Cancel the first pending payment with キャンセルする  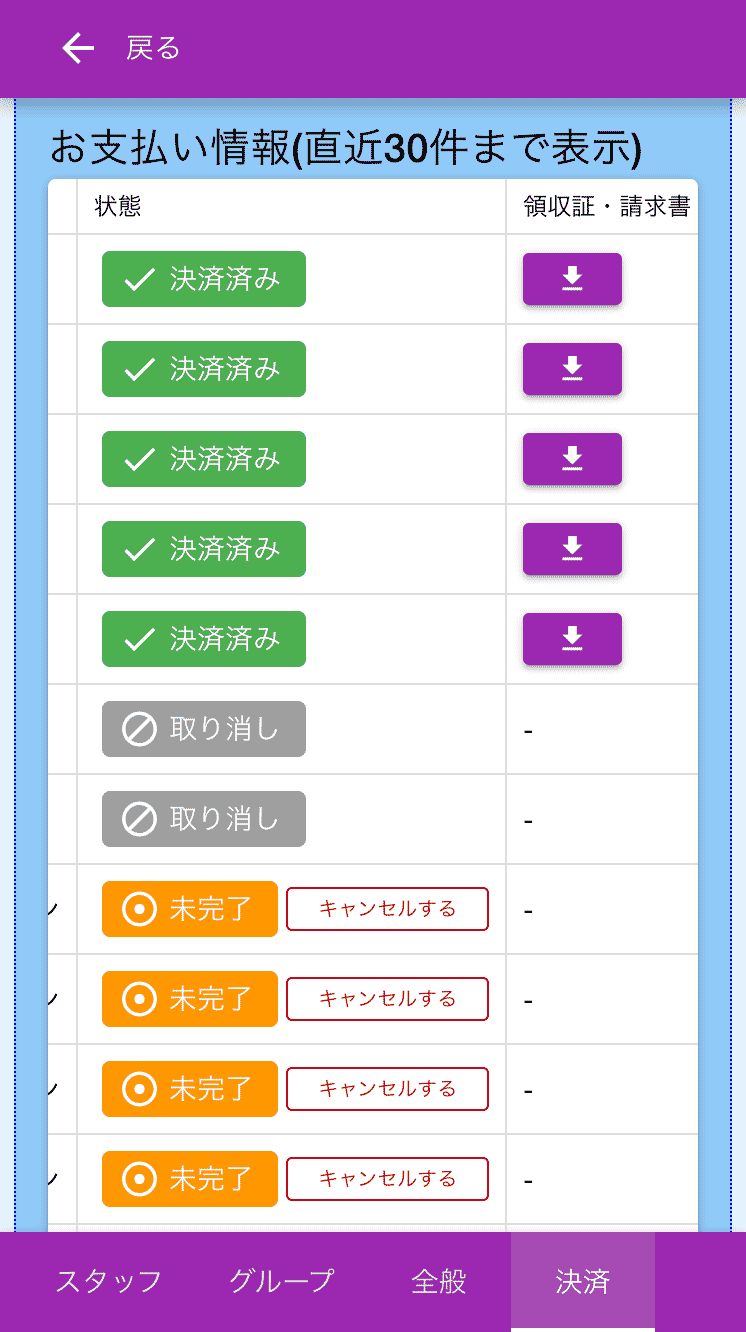[387, 909]
